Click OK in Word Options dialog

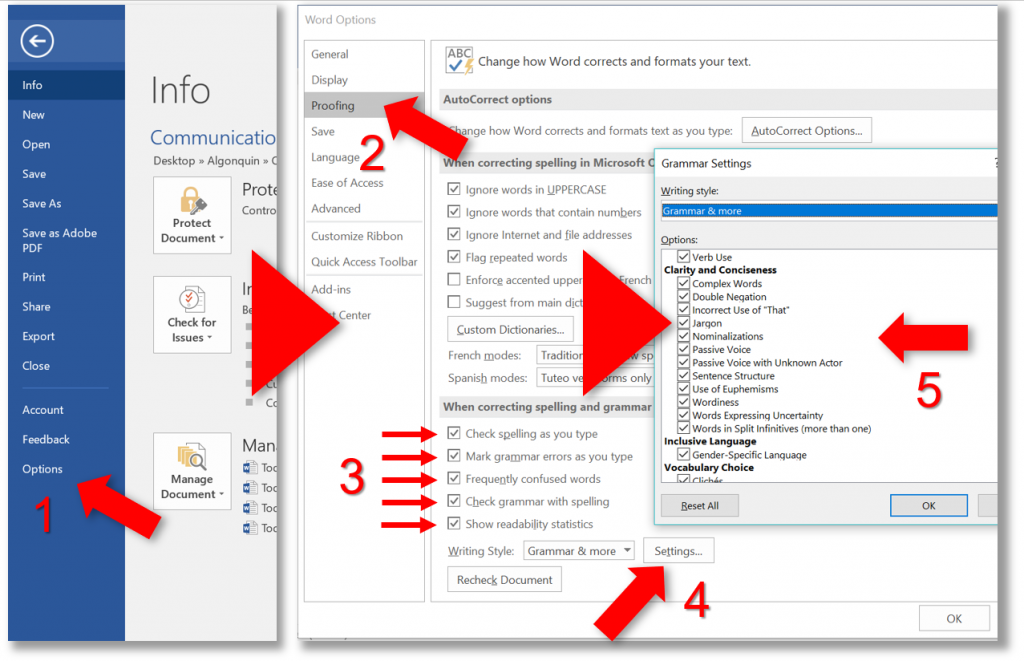pos(954,619)
